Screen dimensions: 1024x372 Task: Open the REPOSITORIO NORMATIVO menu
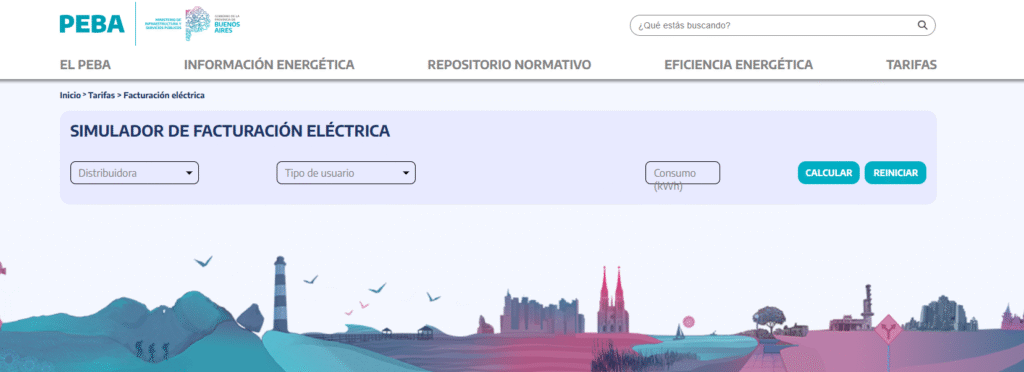coord(509,65)
